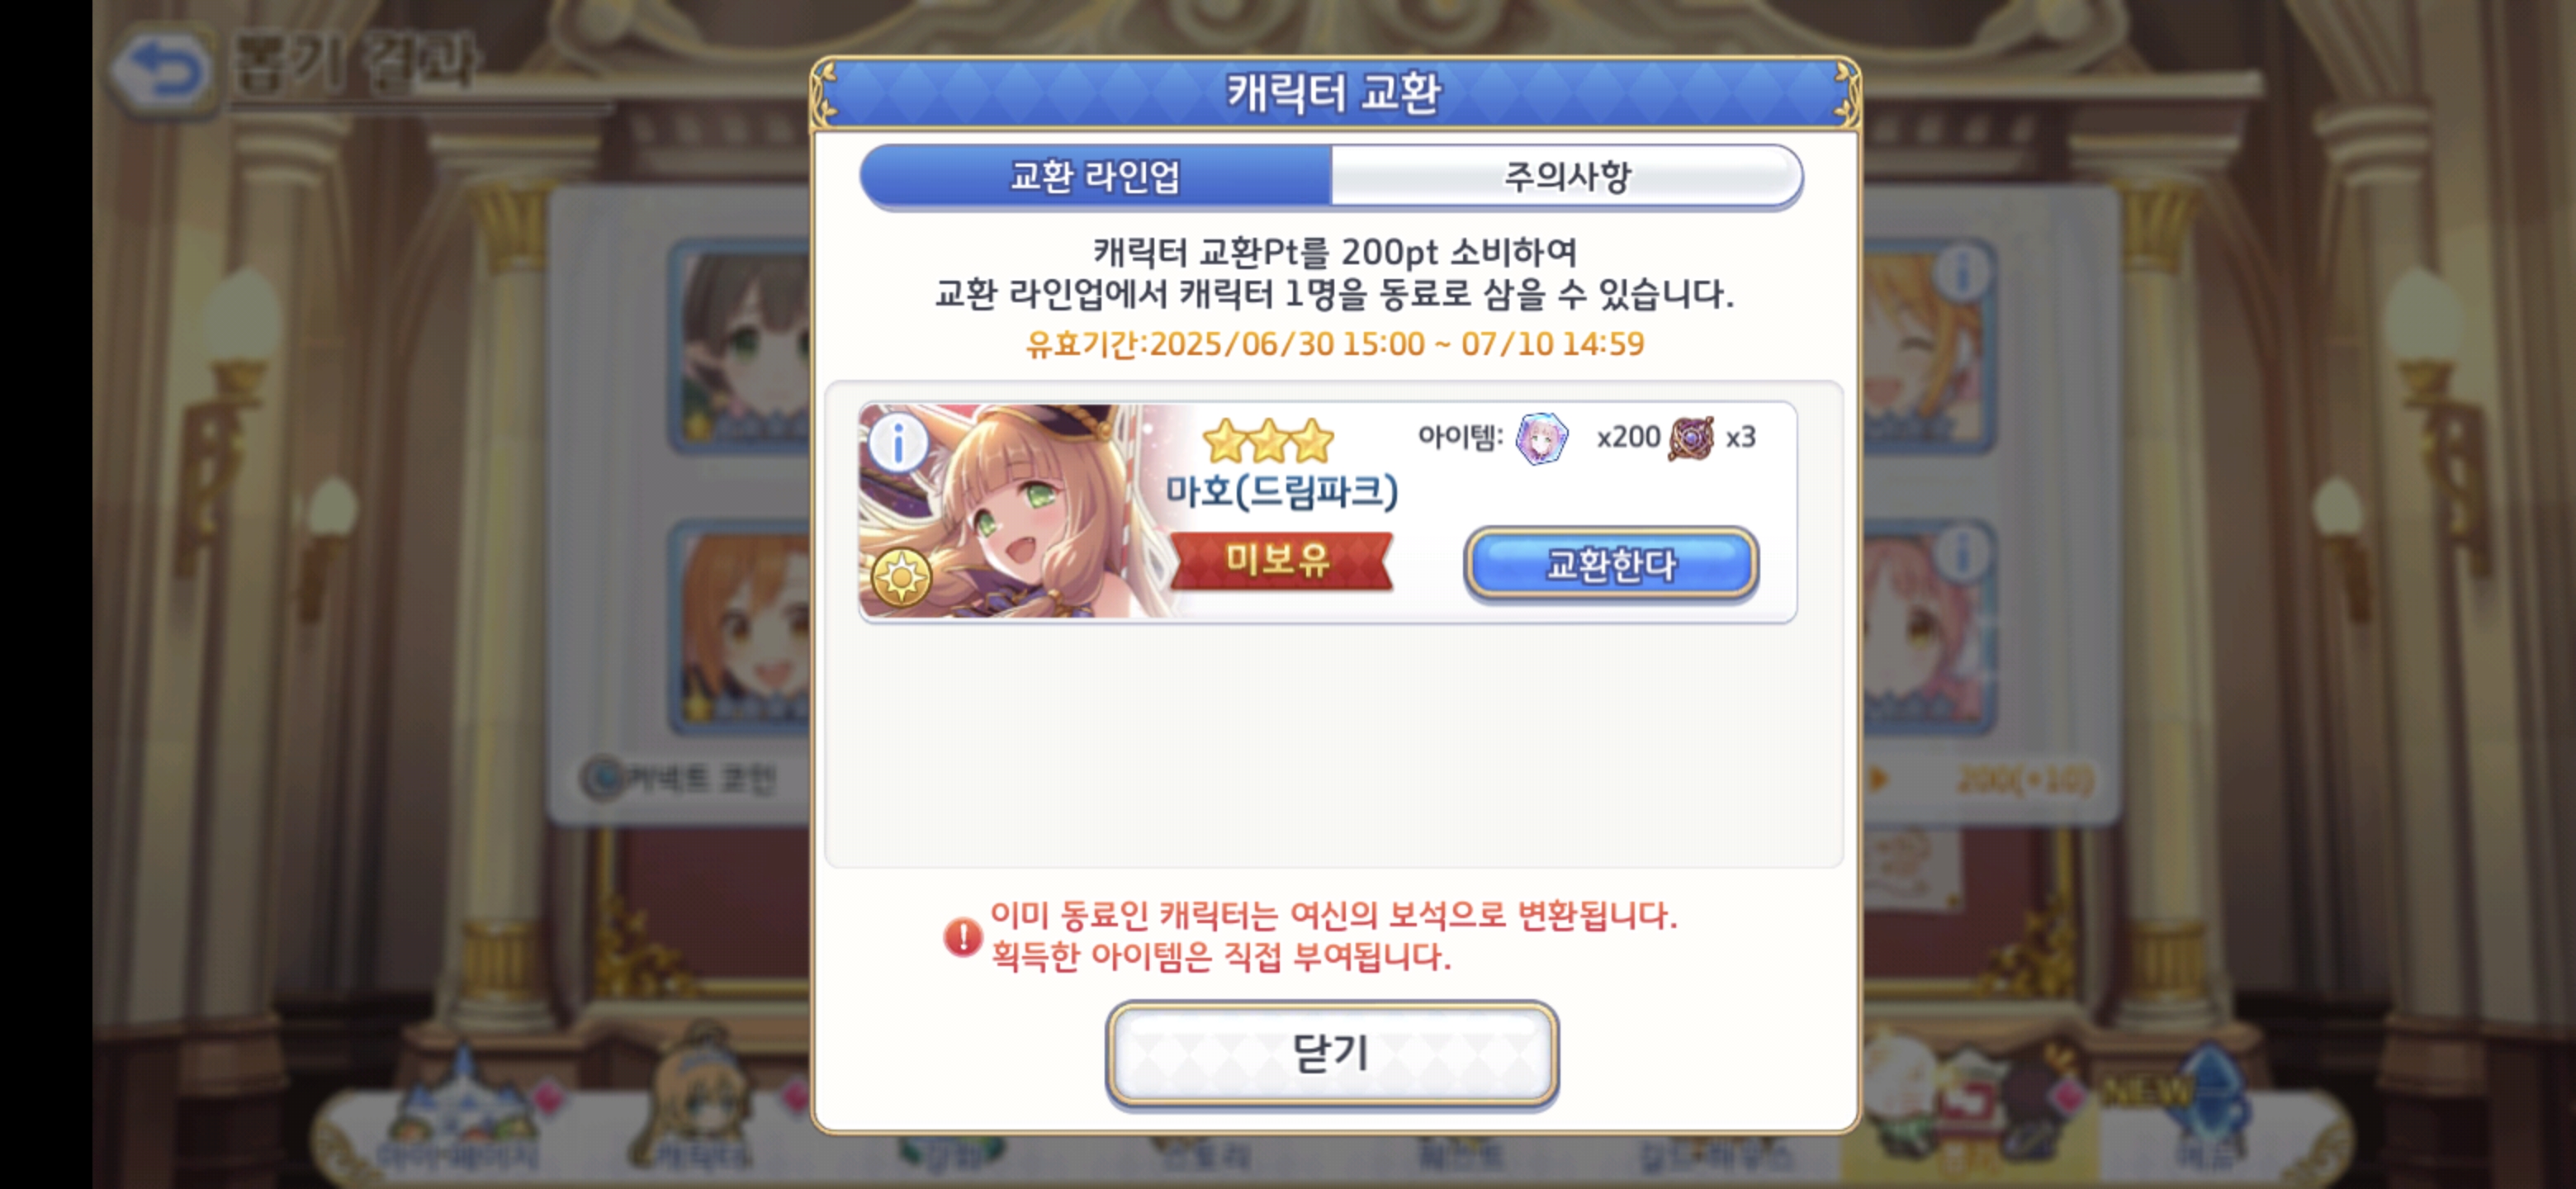2576x1189 pixels.
Task: Click the 교환한다 exchange button
Action: click(1610, 565)
